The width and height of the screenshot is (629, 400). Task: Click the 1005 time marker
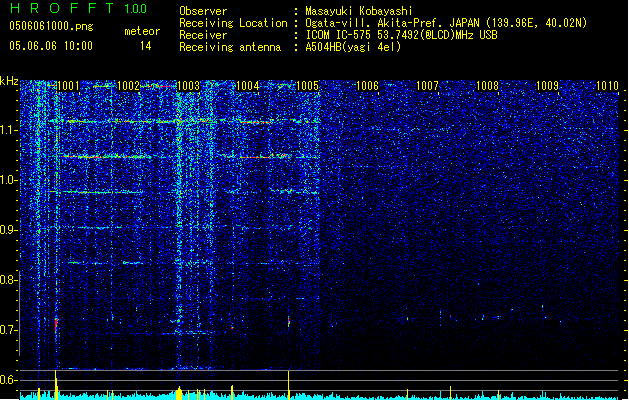308,86
